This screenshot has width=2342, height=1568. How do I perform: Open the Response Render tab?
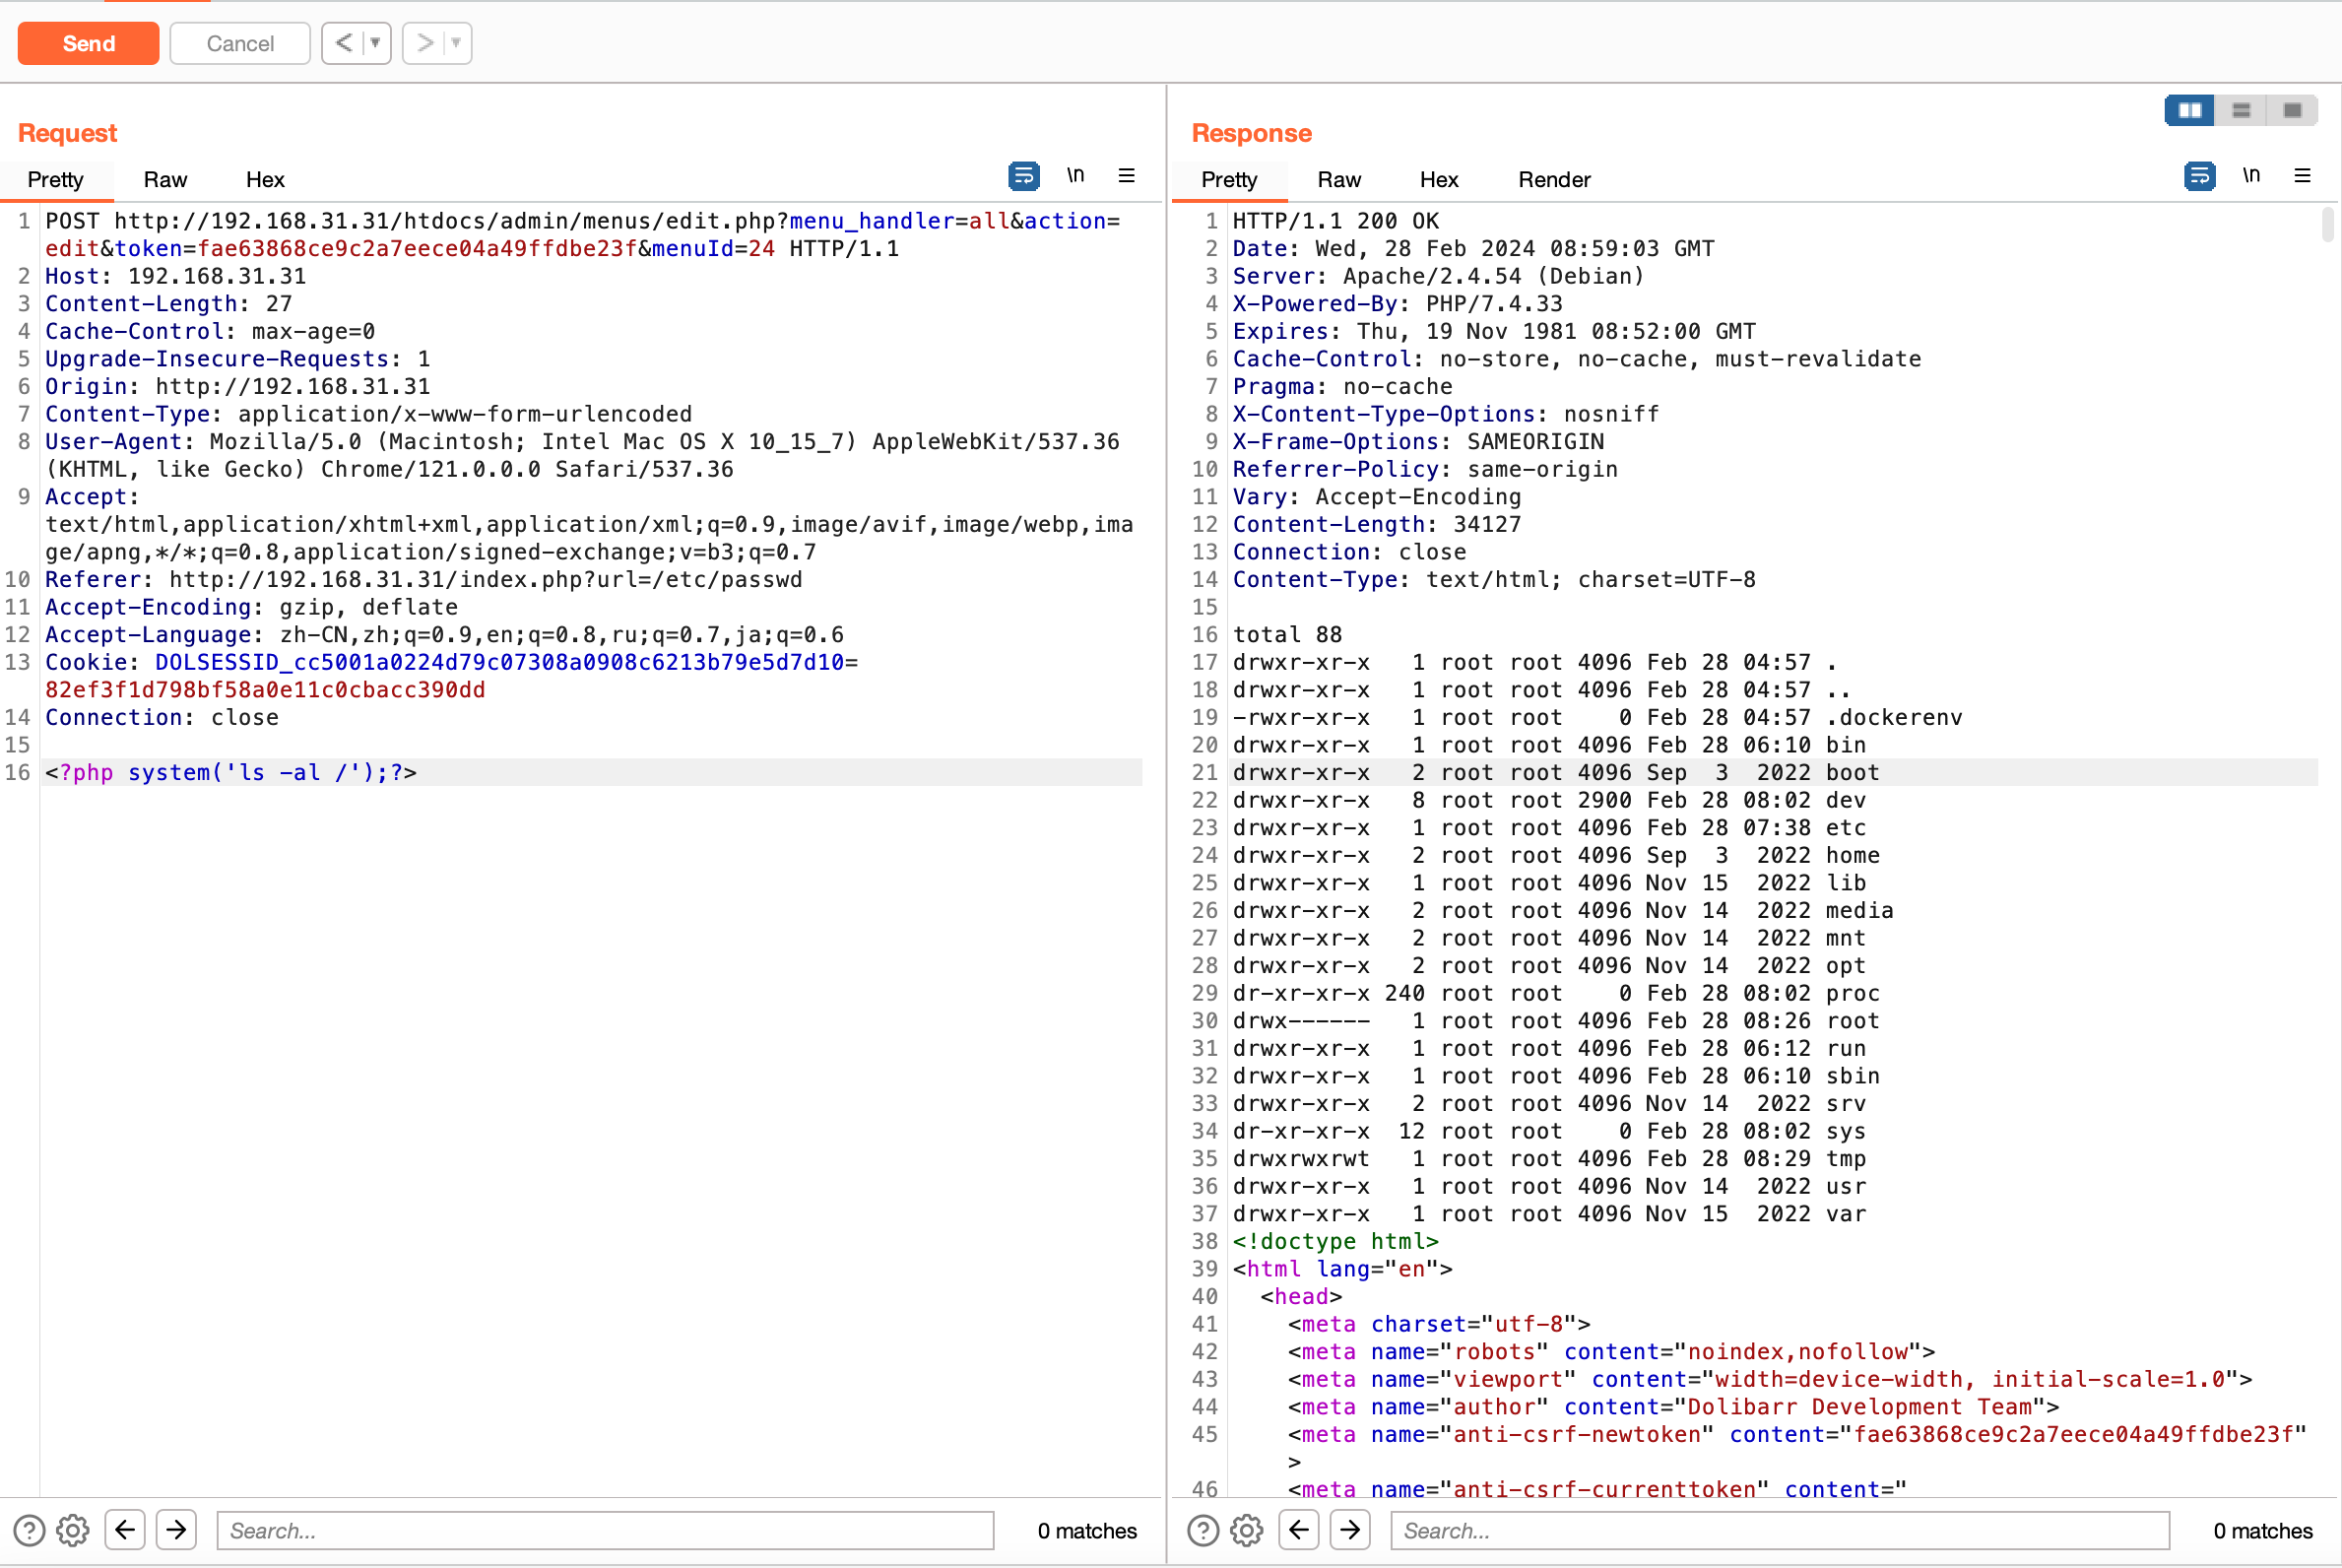tap(1553, 180)
